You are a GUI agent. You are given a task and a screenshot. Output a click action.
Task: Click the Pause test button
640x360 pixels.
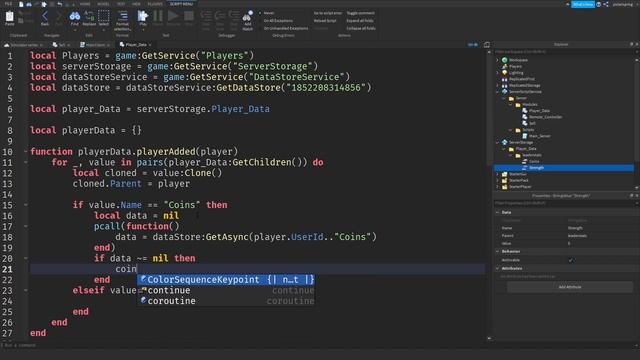[158, 17]
